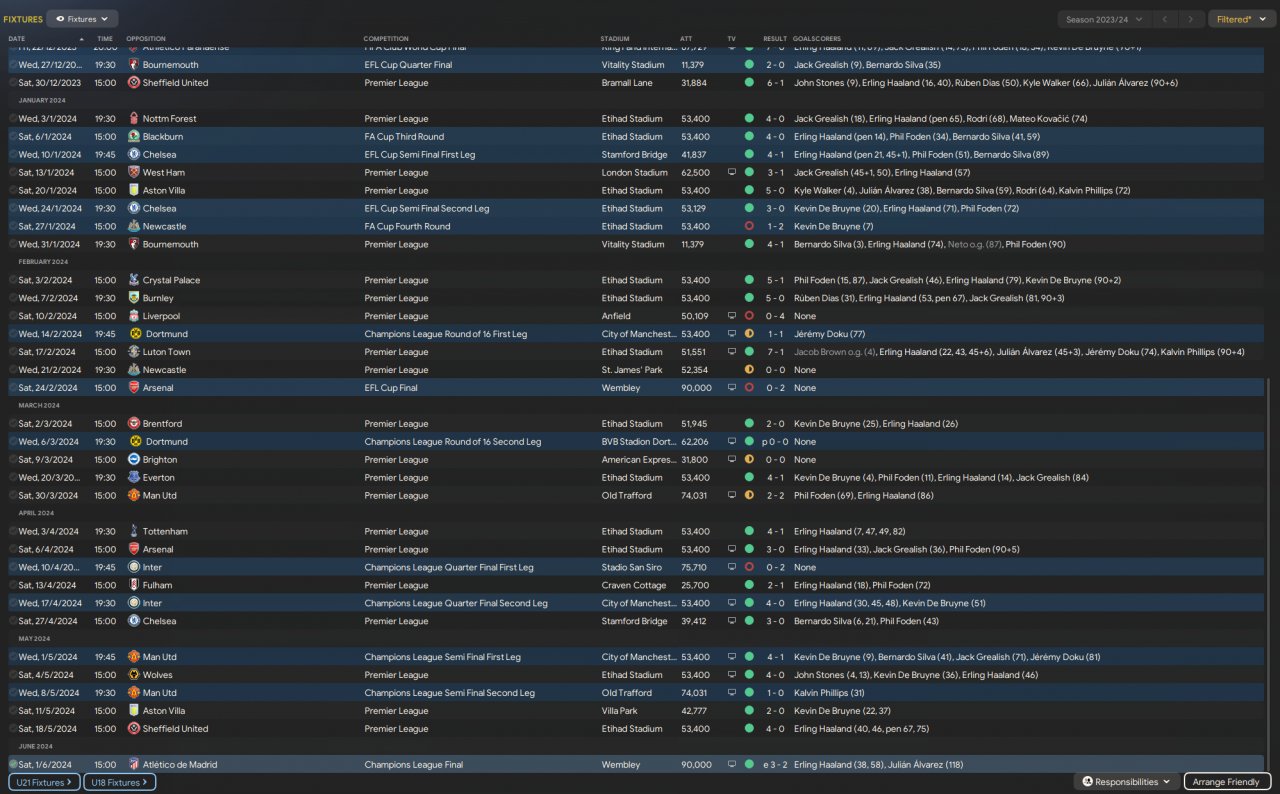Click the Everton club badge
Screen dimensions: 1280x794
pos(134,478)
